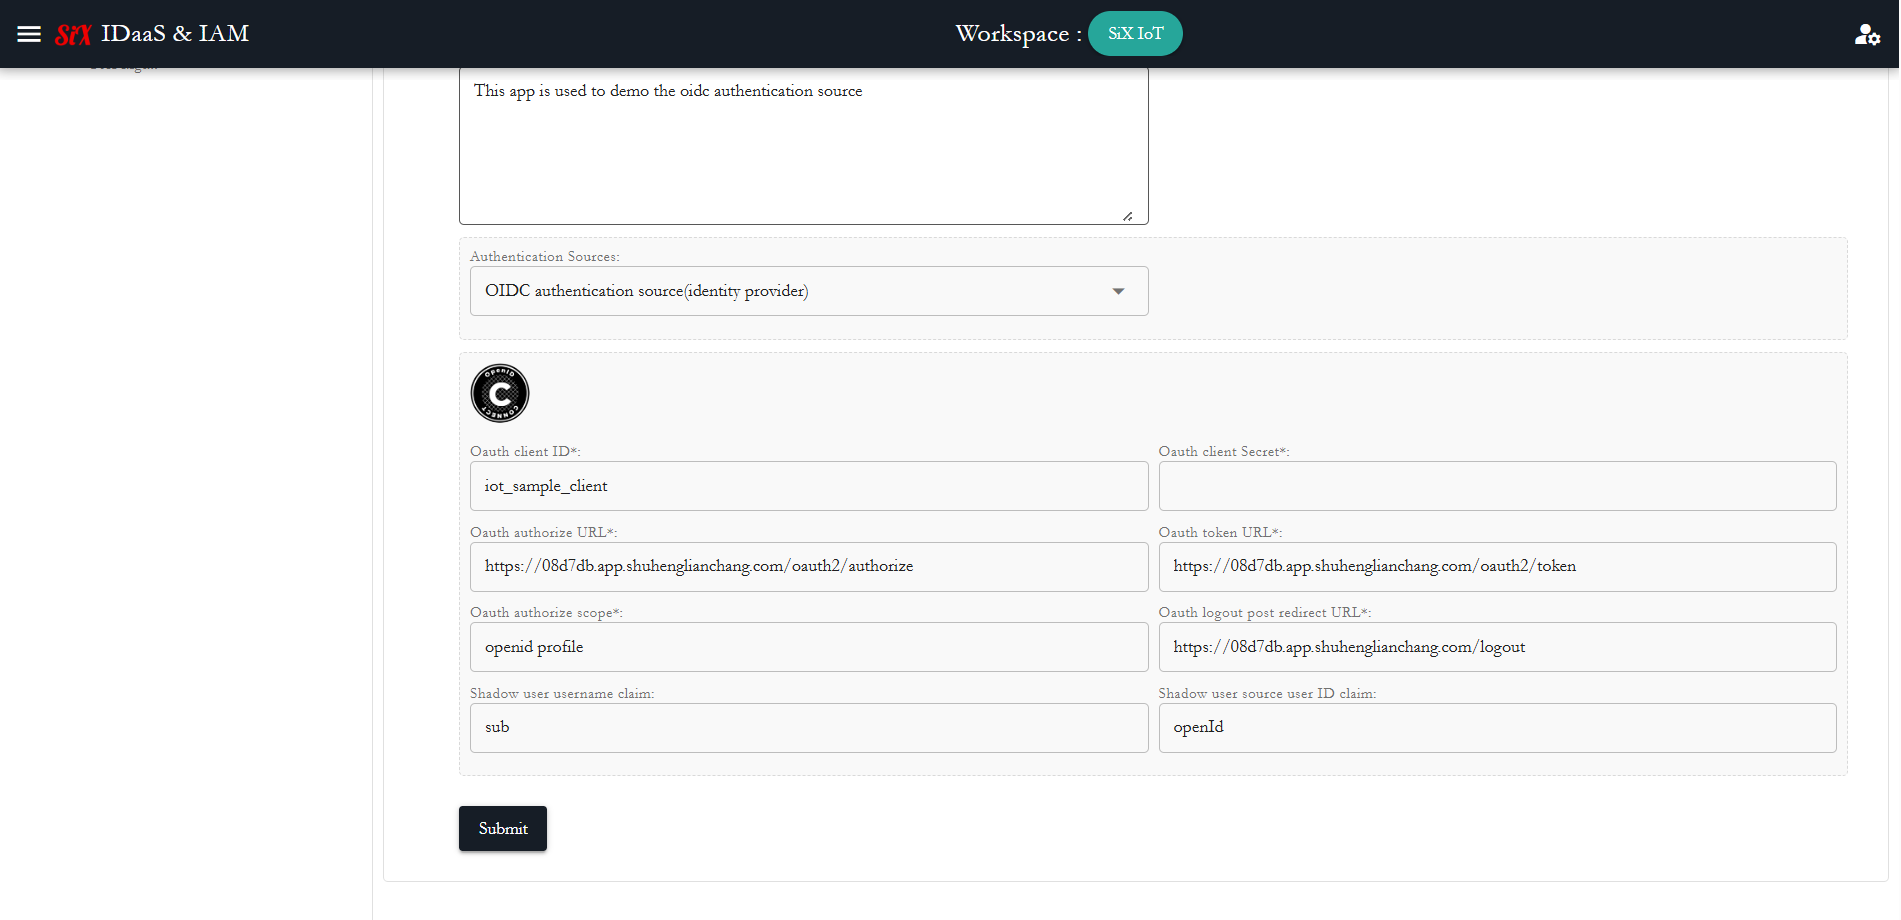Screen dimensions: 1901x920
Task: Click the Authentication Sources dropdown arrow
Action: 1118,291
